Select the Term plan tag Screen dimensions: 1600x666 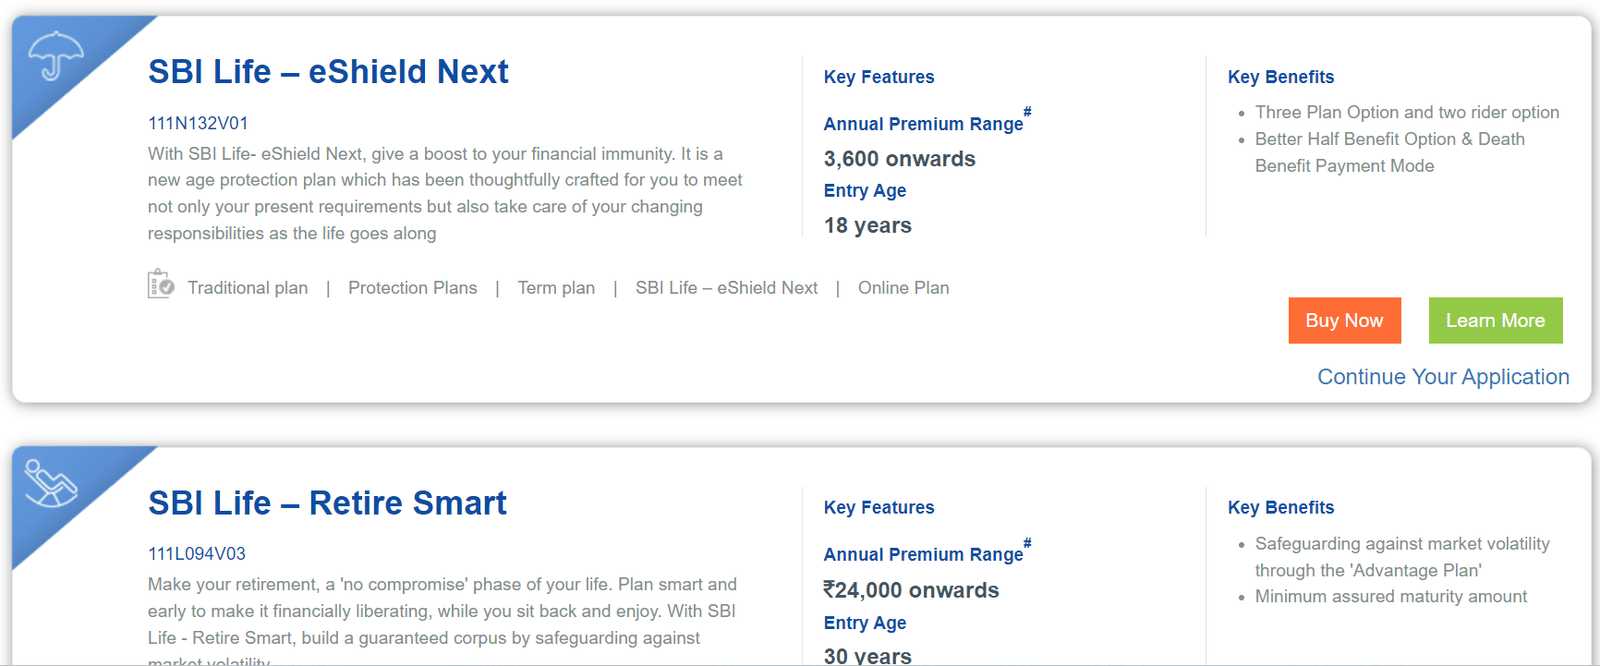[x=556, y=288]
